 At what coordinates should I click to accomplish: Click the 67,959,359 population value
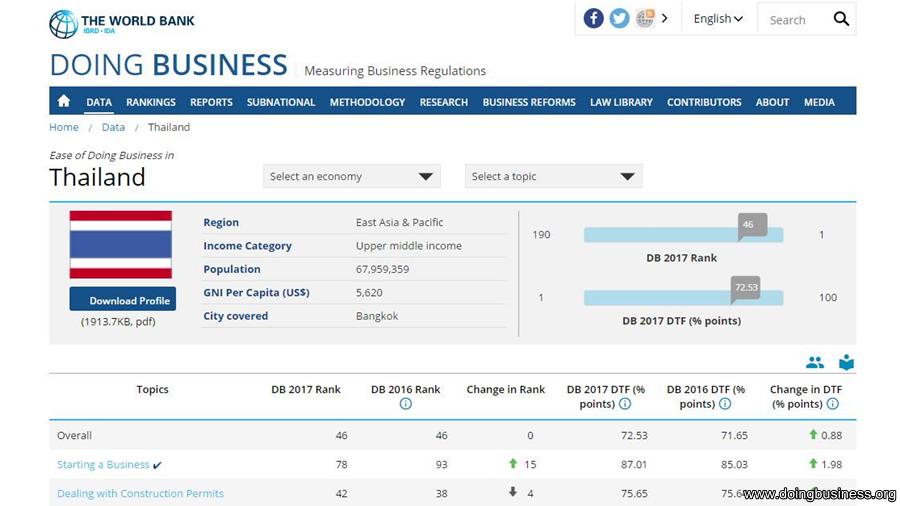(382, 269)
